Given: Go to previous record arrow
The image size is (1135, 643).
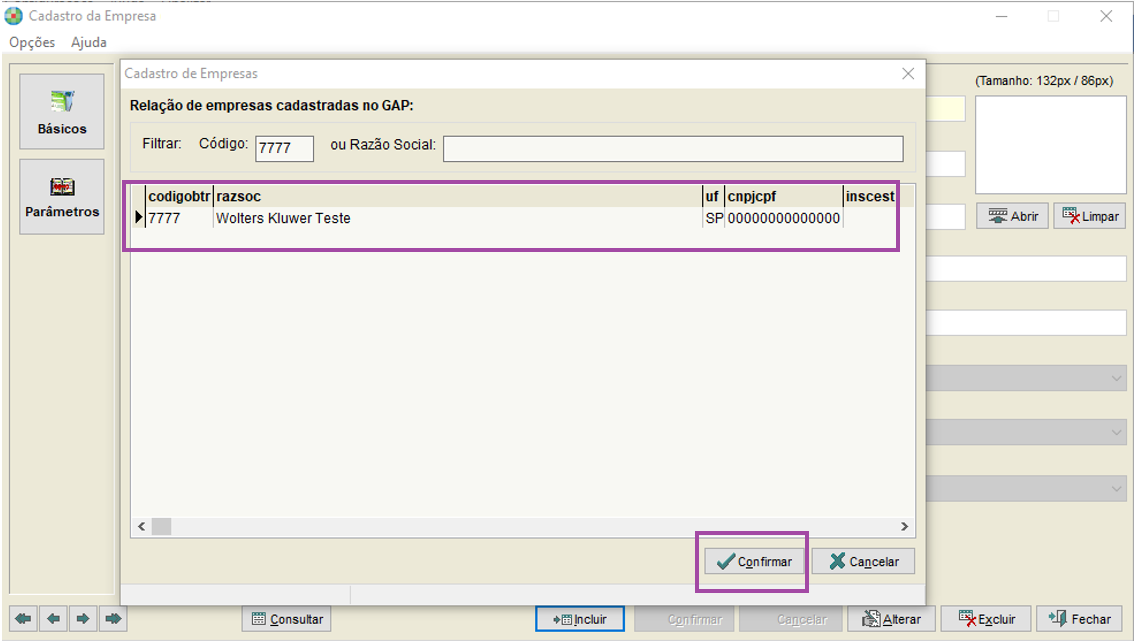Looking at the screenshot, I should click(x=54, y=619).
